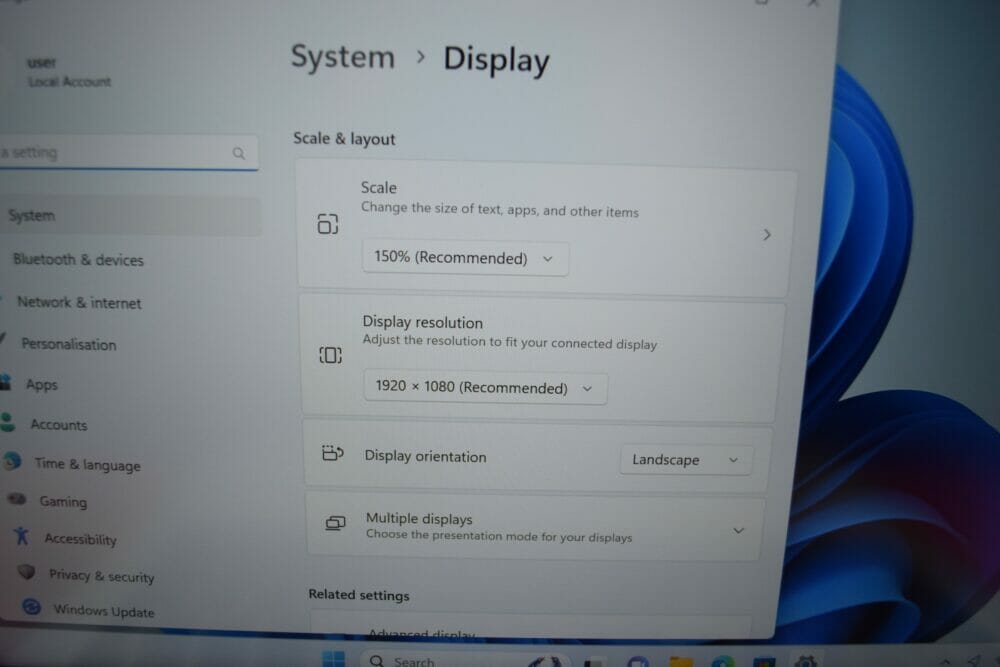Click the Scale setting icon
Image resolution: width=1000 pixels, height=667 pixels.
(328, 224)
